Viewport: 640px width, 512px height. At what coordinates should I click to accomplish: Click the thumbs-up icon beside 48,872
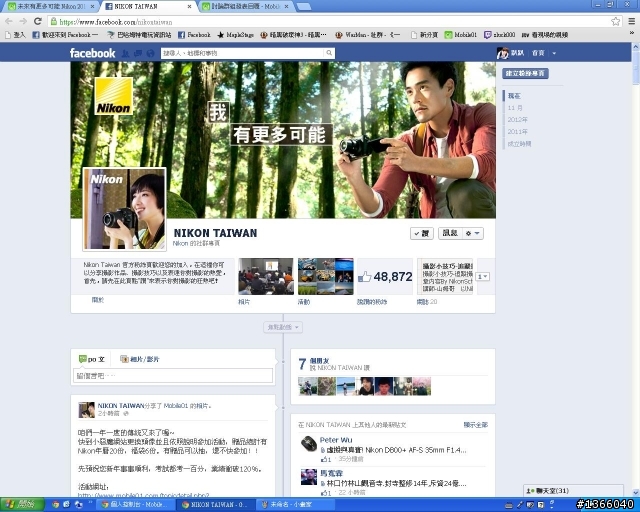point(364,277)
